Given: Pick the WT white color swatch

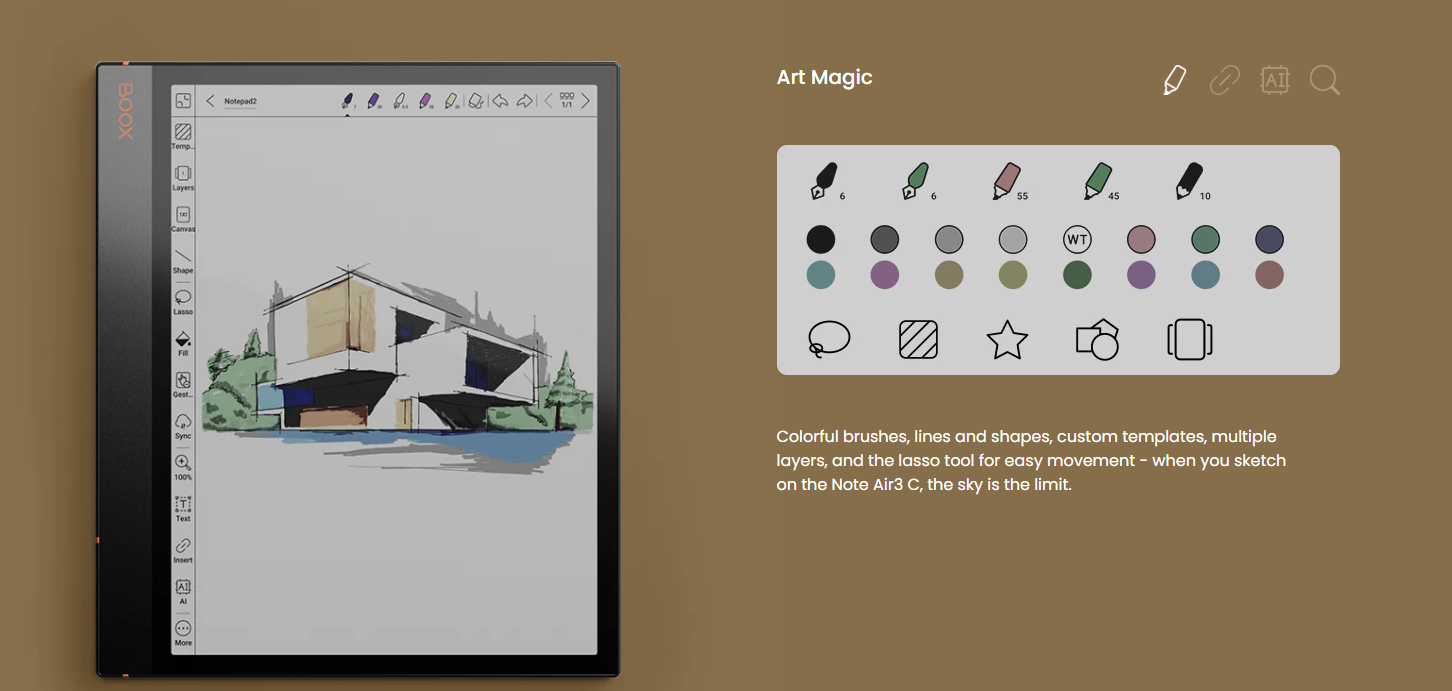Looking at the screenshot, I should click(1077, 240).
